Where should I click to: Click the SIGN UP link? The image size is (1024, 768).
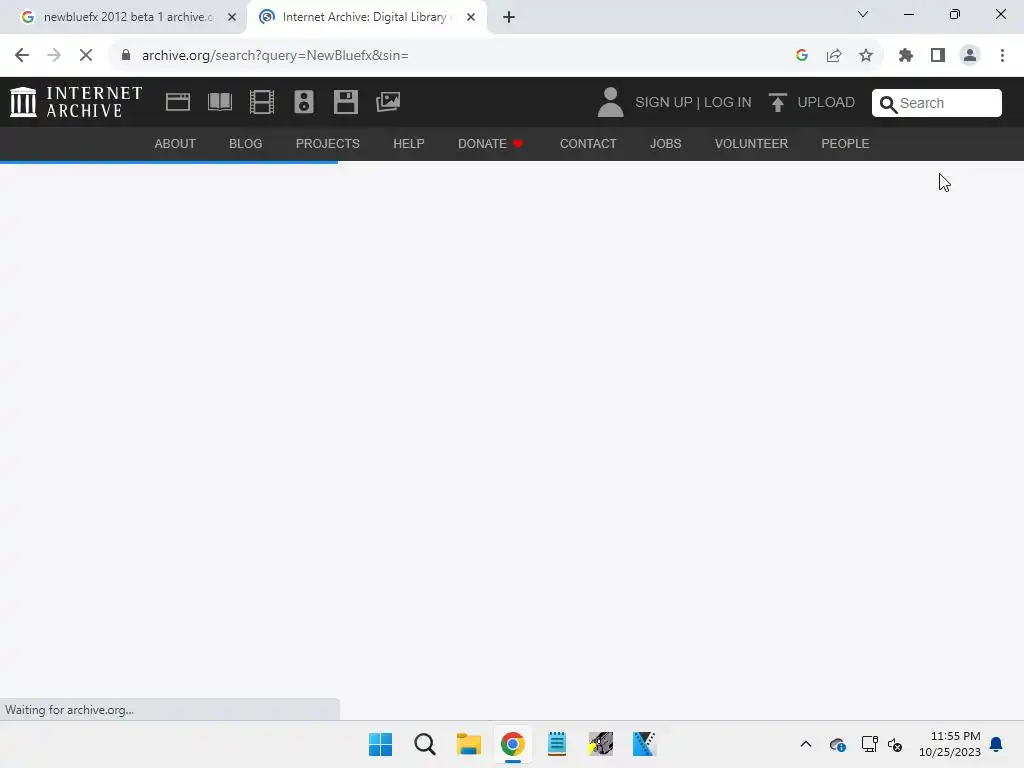click(x=664, y=103)
